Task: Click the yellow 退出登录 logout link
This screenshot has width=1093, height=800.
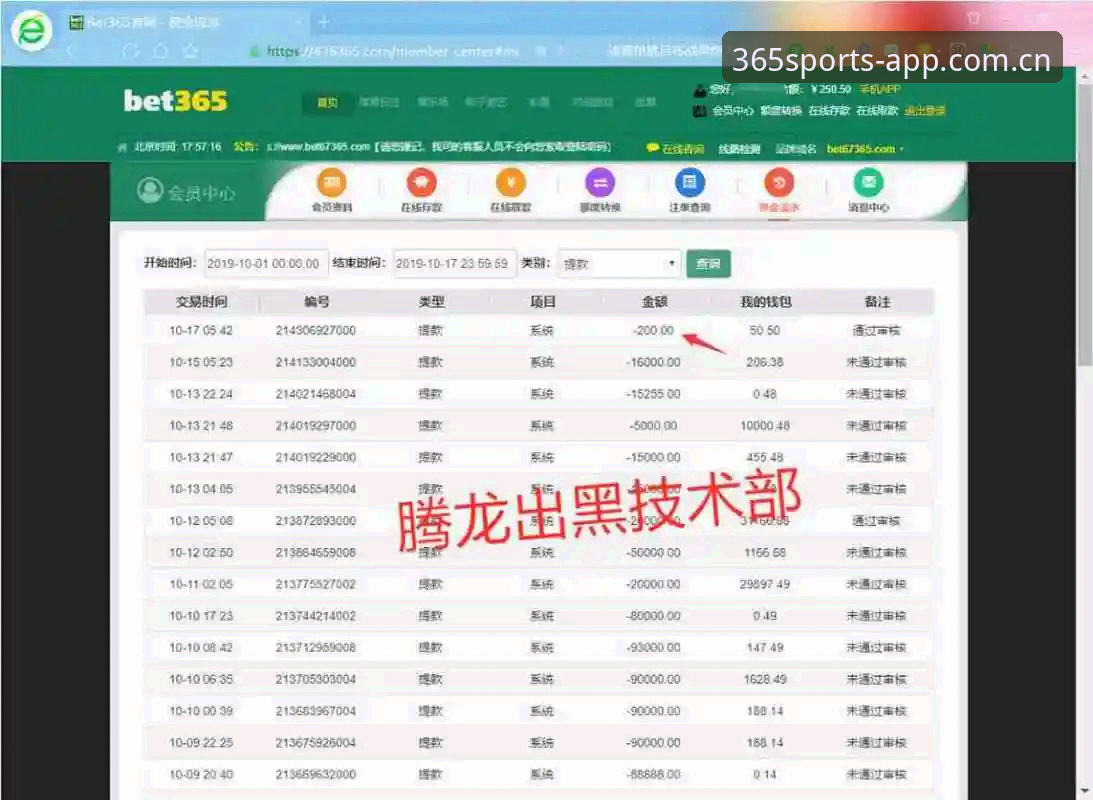Action: (x=925, y=111)
